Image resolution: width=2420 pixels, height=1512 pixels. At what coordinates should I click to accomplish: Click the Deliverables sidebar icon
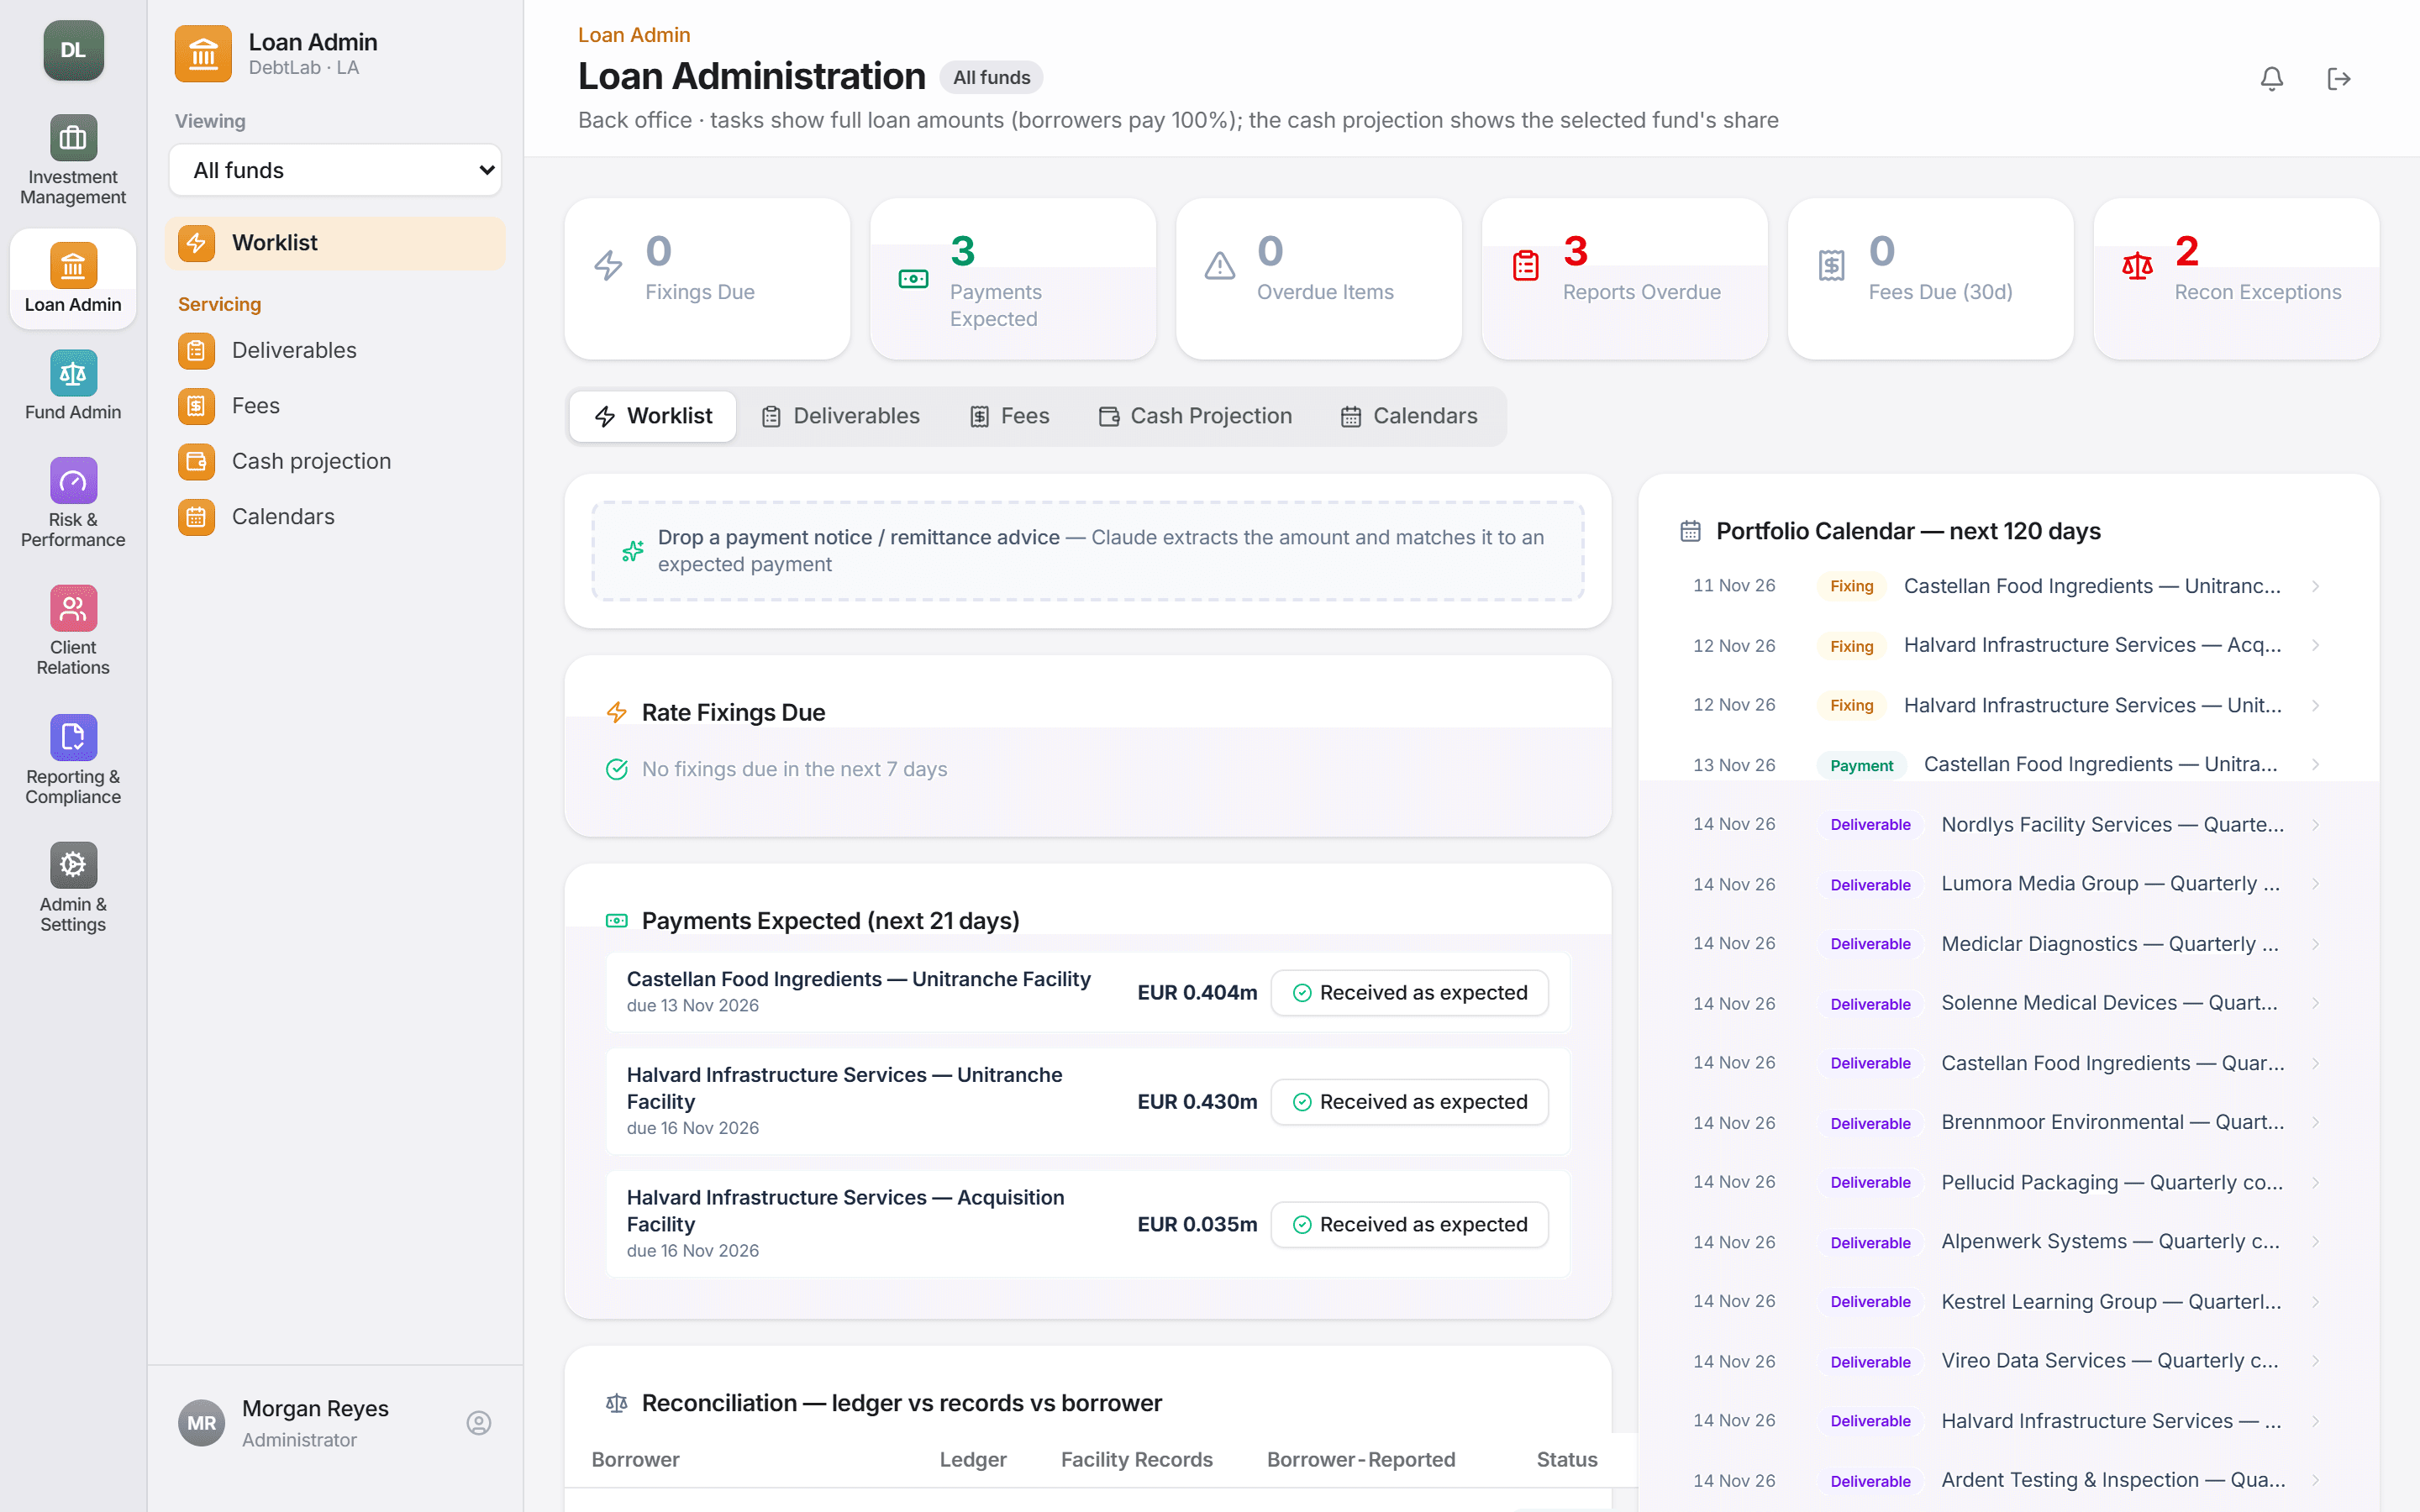(196, 351)
